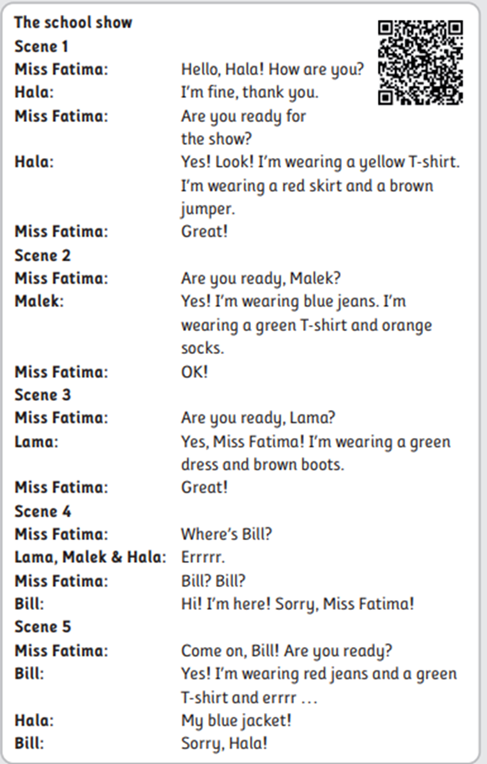
Task: Select the 'Scene 4' heading
Action: click(x=43, y=511)
